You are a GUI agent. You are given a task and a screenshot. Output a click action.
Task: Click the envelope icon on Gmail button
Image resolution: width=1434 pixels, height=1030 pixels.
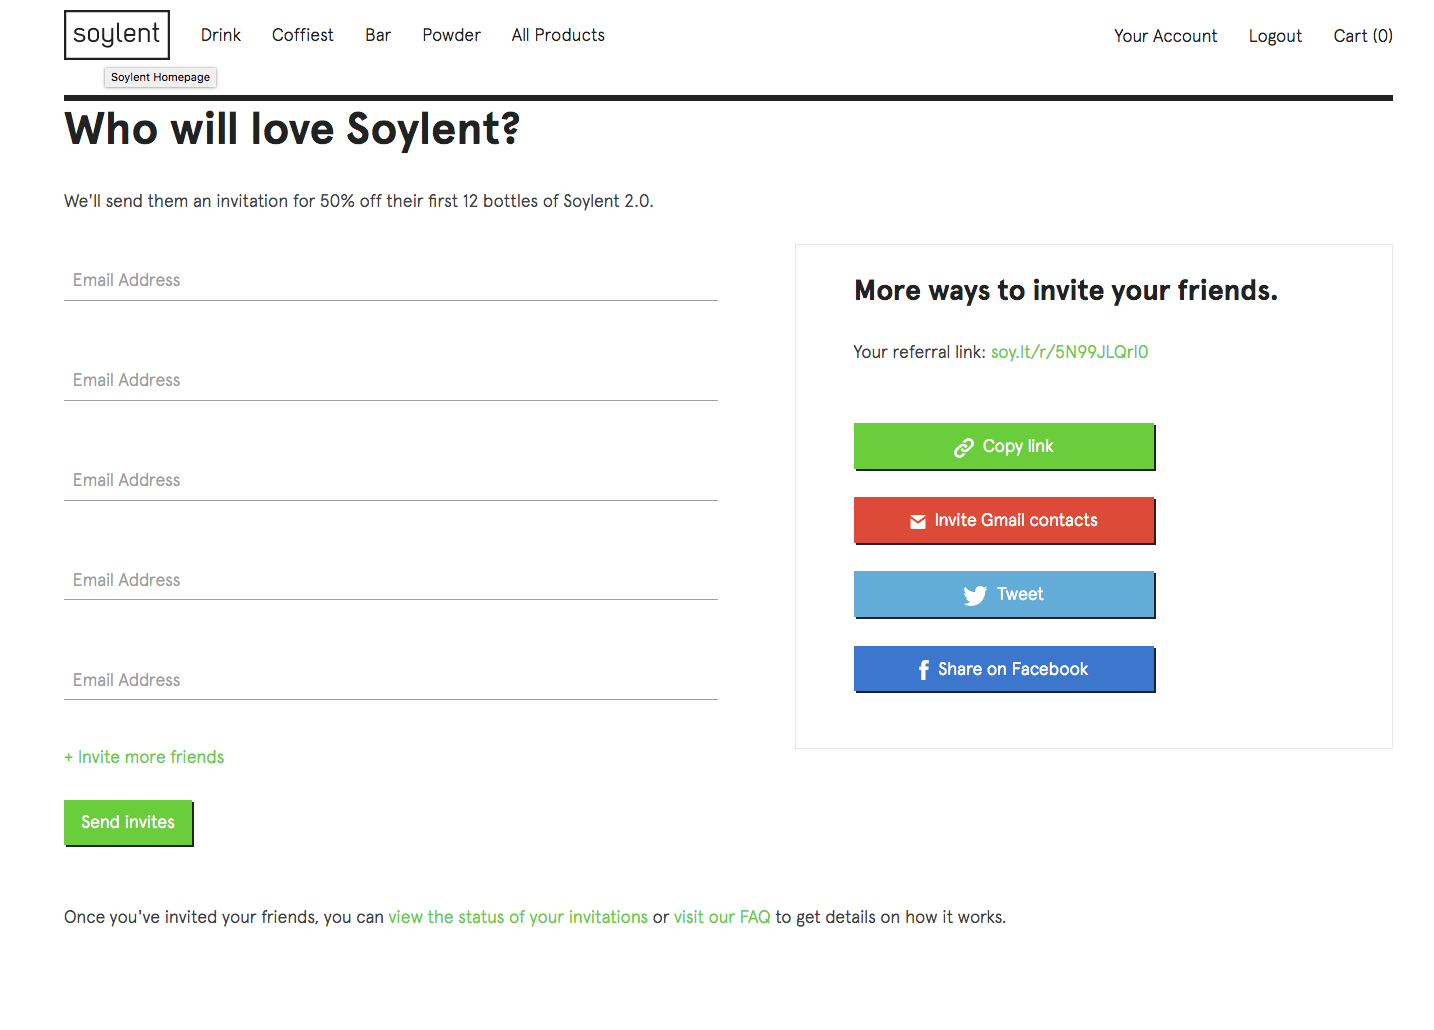click(917, 521)
